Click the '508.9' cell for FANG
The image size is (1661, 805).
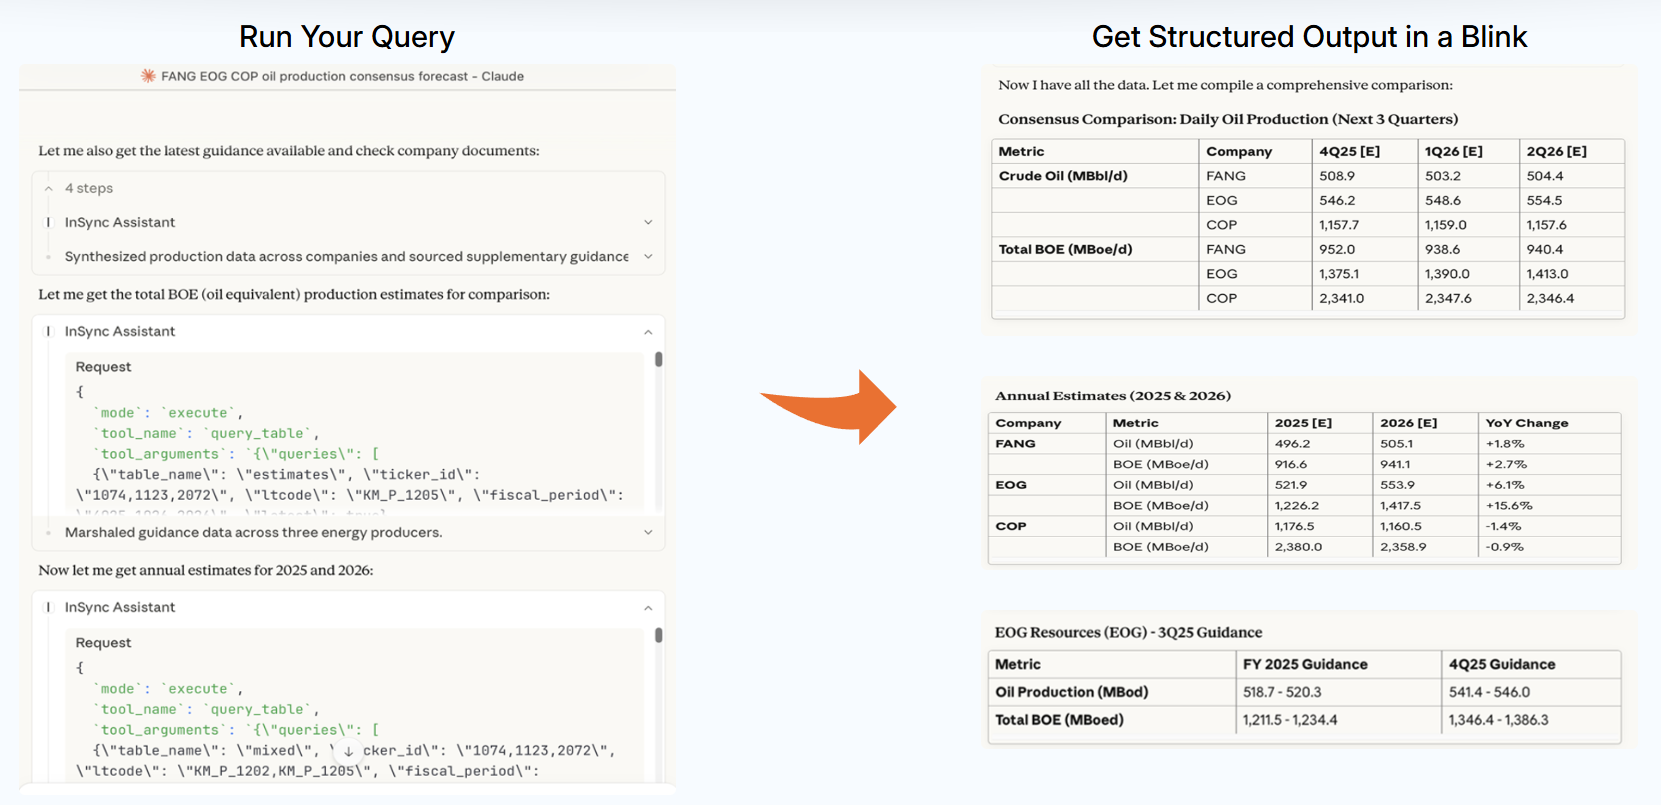(x=1337, y=176)
